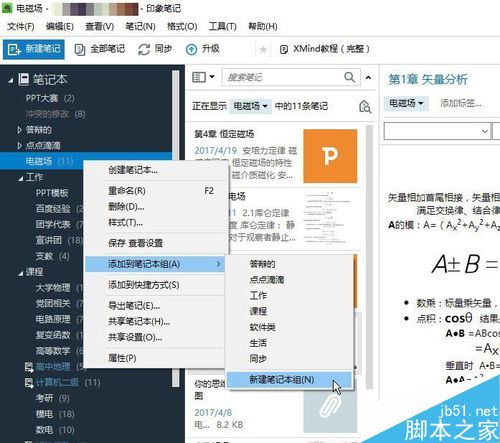
Task: Collapse the 工作 notebook stack
Action: 21,178
